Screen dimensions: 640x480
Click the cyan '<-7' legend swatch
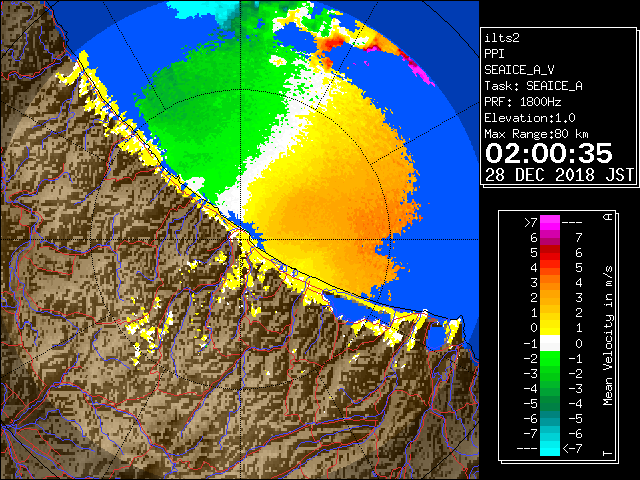tap(550, 448)
